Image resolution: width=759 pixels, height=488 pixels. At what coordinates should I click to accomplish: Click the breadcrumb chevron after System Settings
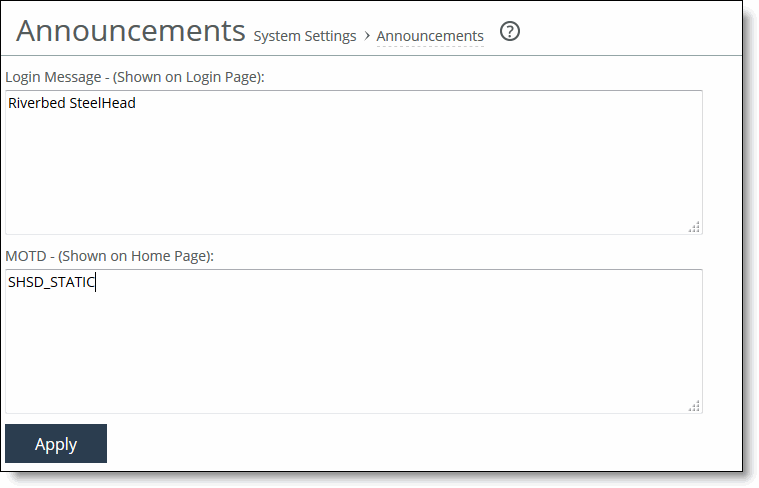click(367, 36)
